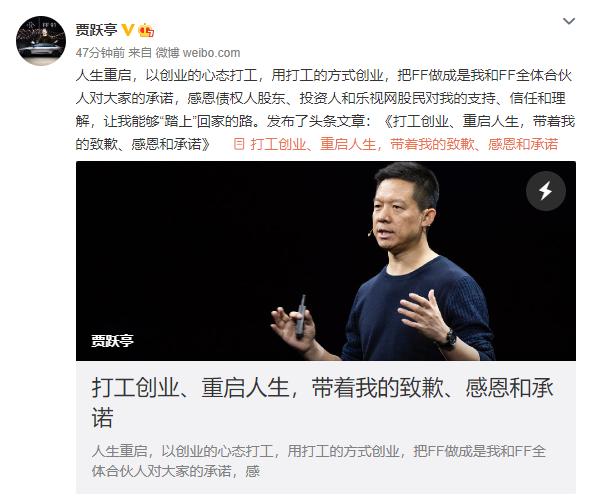Viewport: 595px width, 500px height.
Task: Click the 贾跃亭 watermark on the cover image
Action: tap(112, 340)
